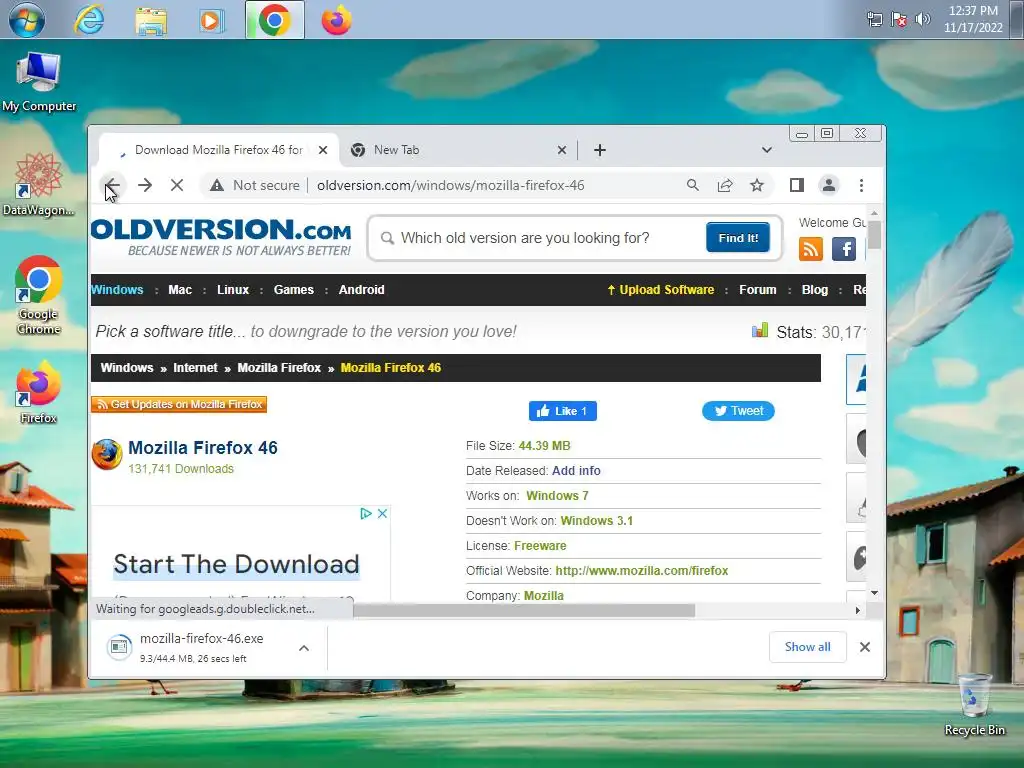Click the Firefox logo beside the title
The image size is (1024, 768).
click(x=106, y=455)
